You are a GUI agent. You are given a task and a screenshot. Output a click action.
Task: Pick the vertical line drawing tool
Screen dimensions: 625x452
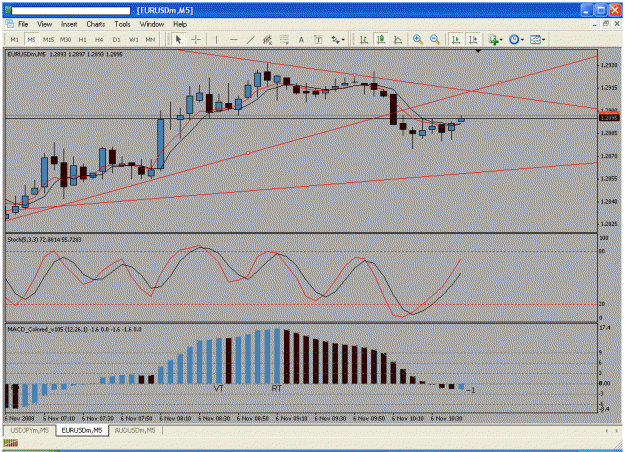click(216, 39)
